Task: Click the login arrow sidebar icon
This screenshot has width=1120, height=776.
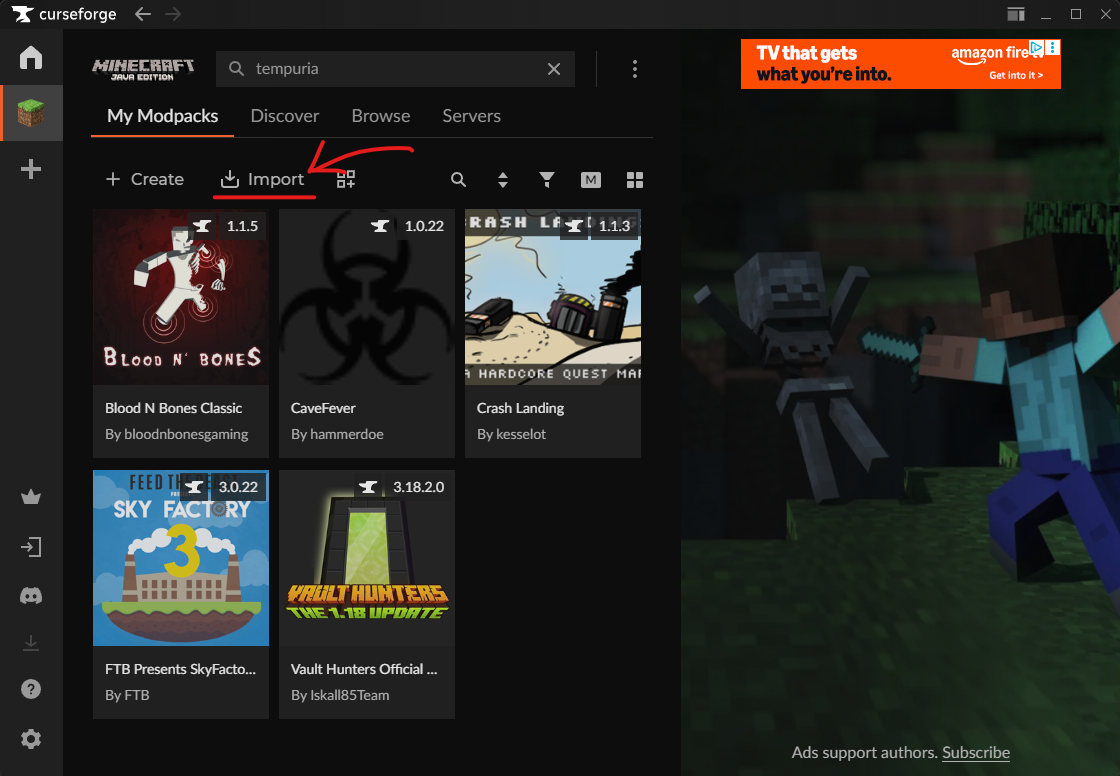Action: [x=31, y=547]
